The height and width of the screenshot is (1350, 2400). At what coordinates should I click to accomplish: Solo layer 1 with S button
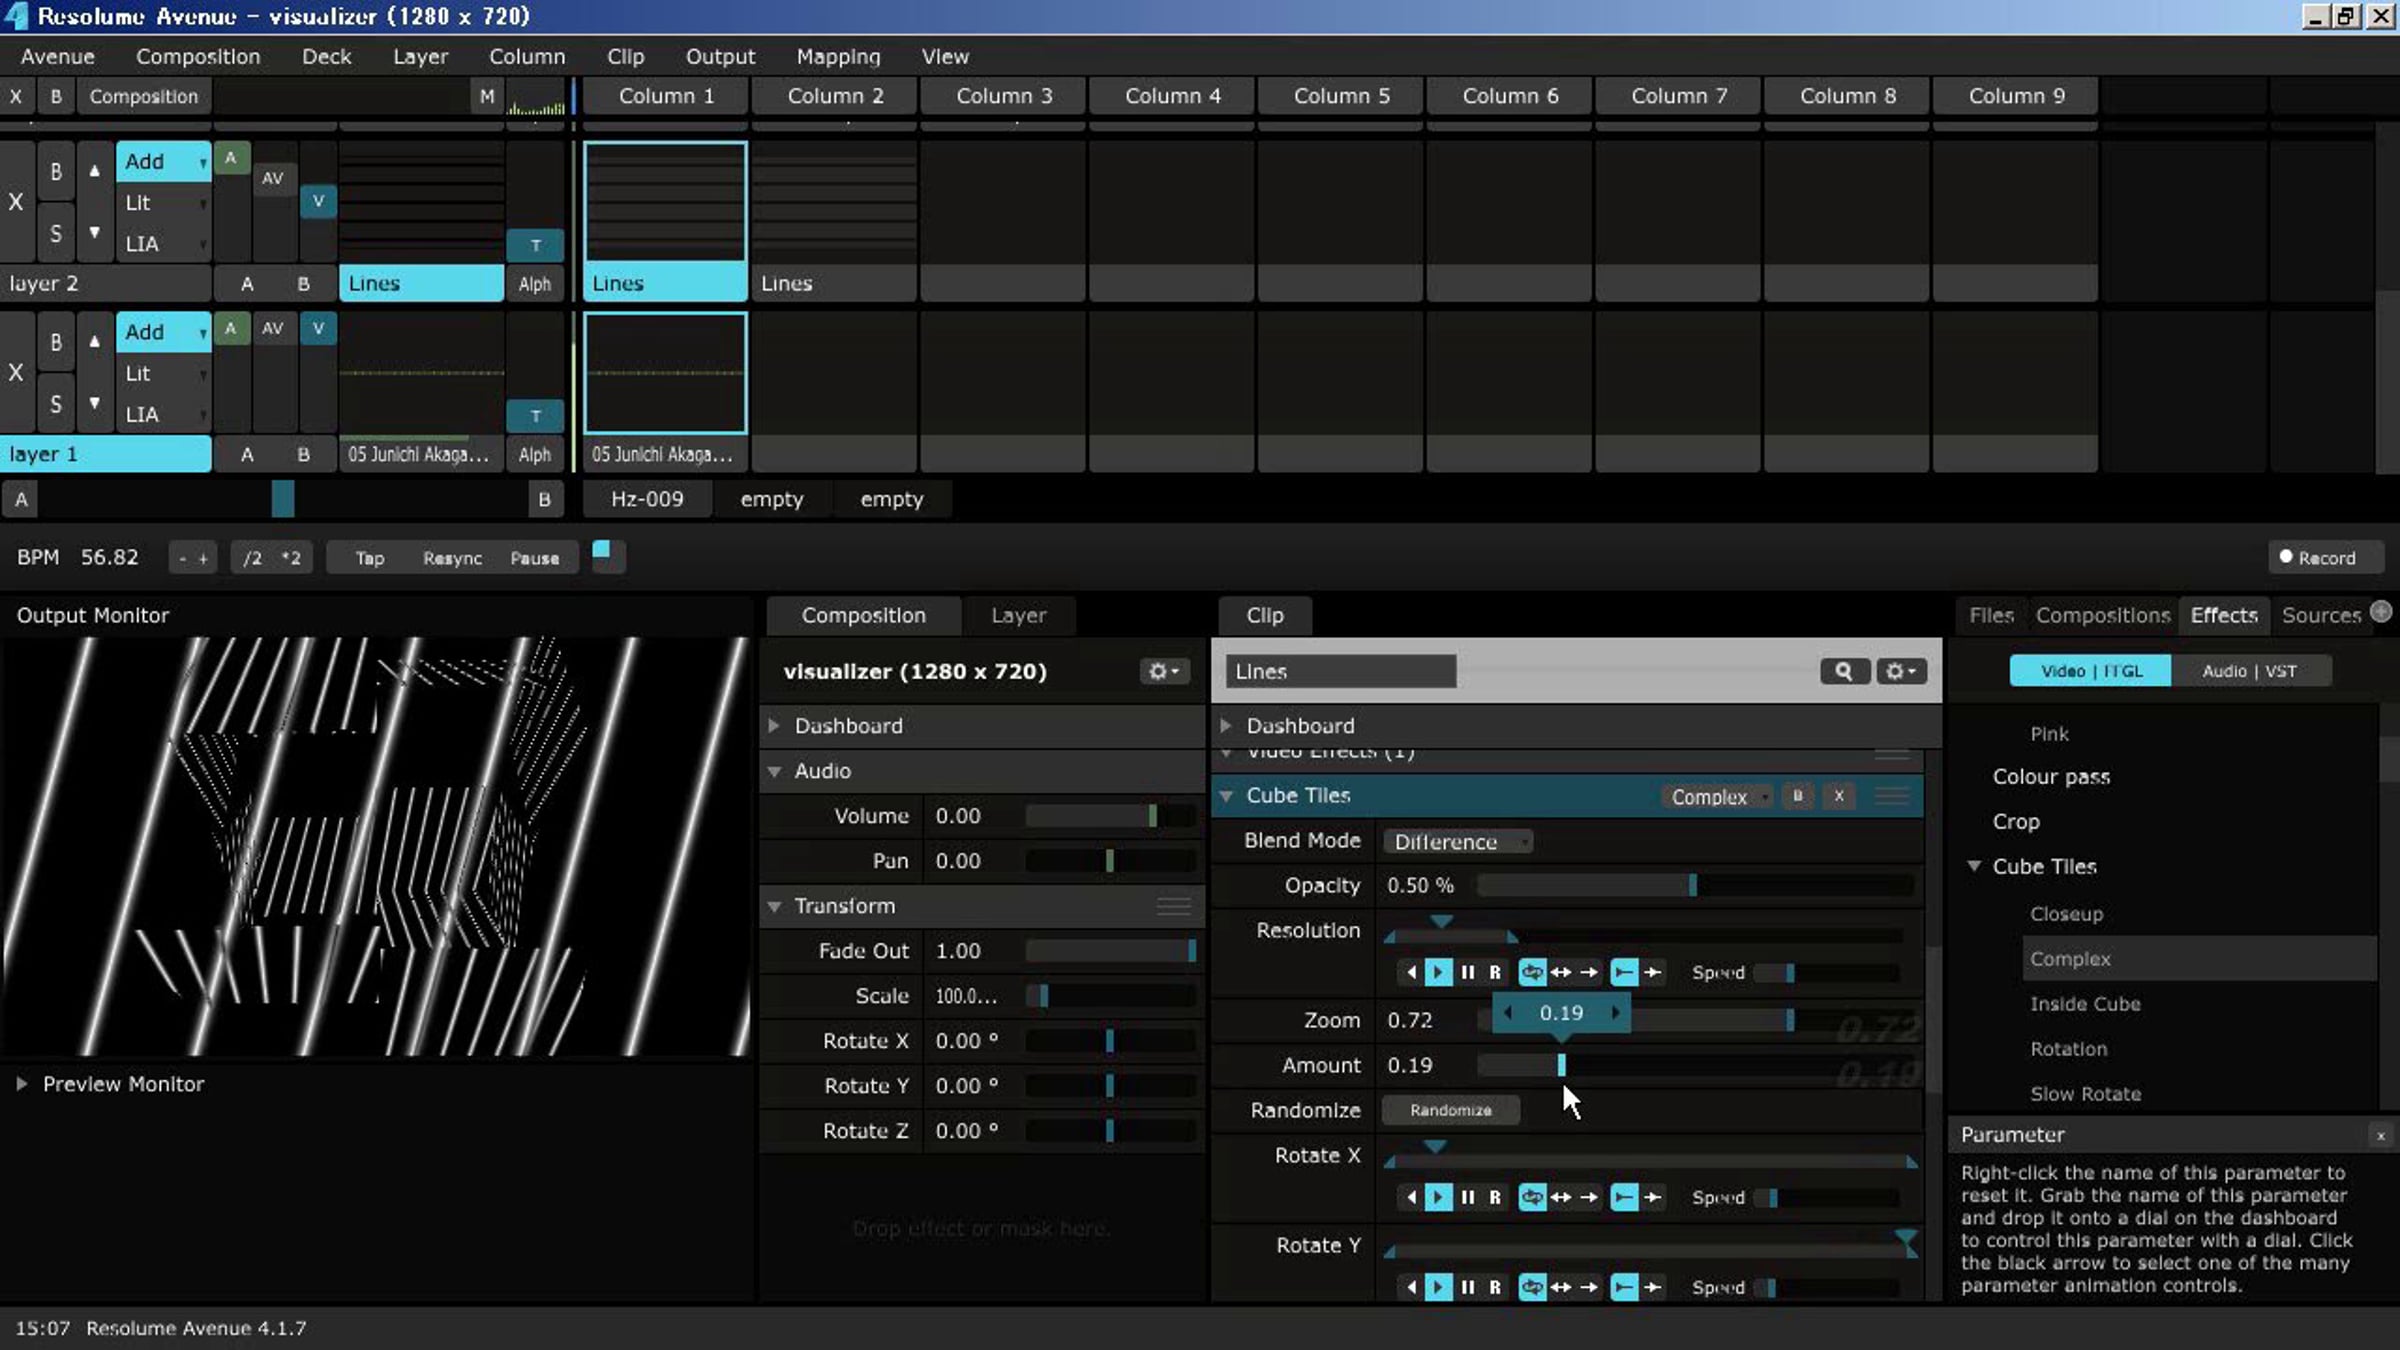[x=56, y=404]
